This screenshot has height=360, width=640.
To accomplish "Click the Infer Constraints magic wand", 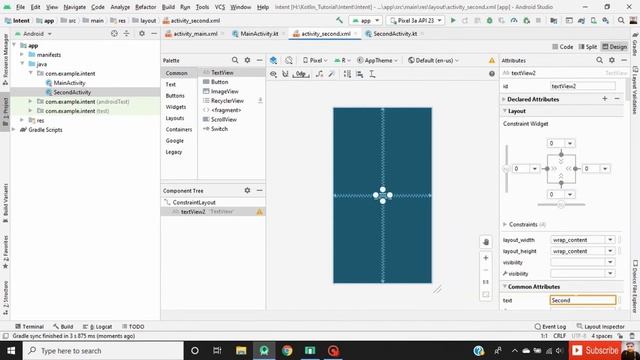I will point(332,74).
